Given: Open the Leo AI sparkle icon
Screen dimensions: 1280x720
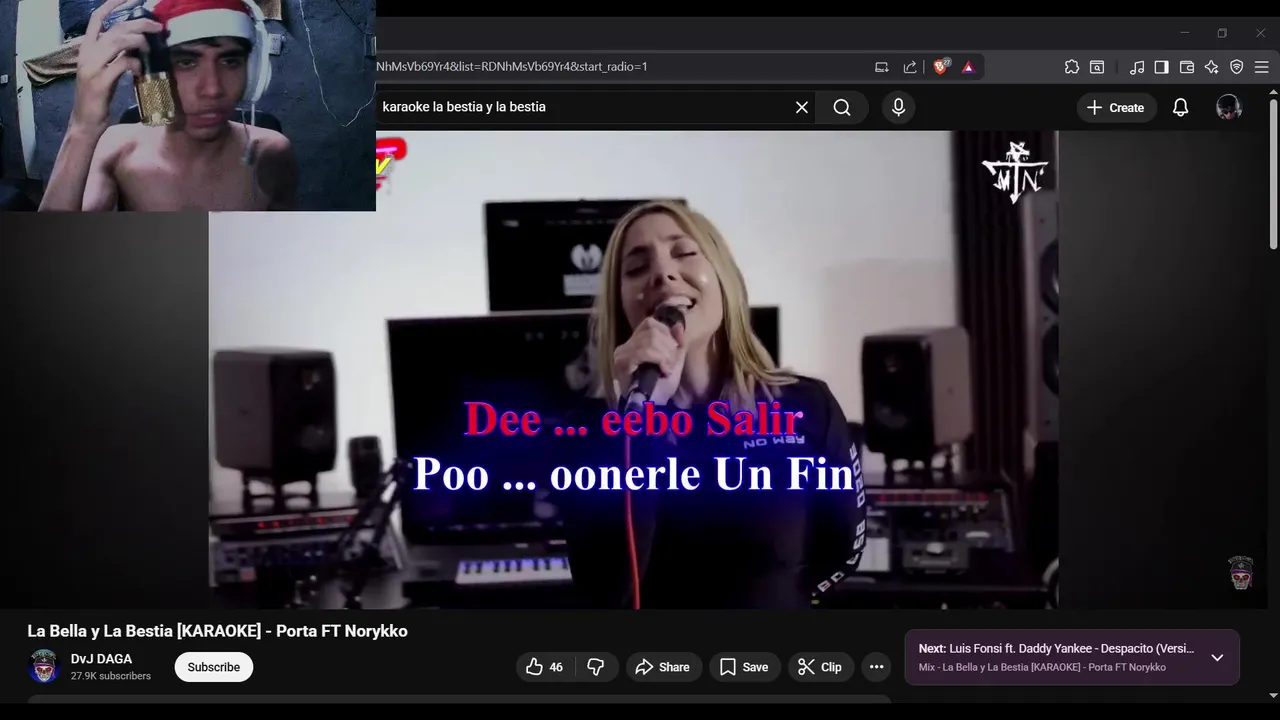Looking at the screenshot, I should (1212, 67).
